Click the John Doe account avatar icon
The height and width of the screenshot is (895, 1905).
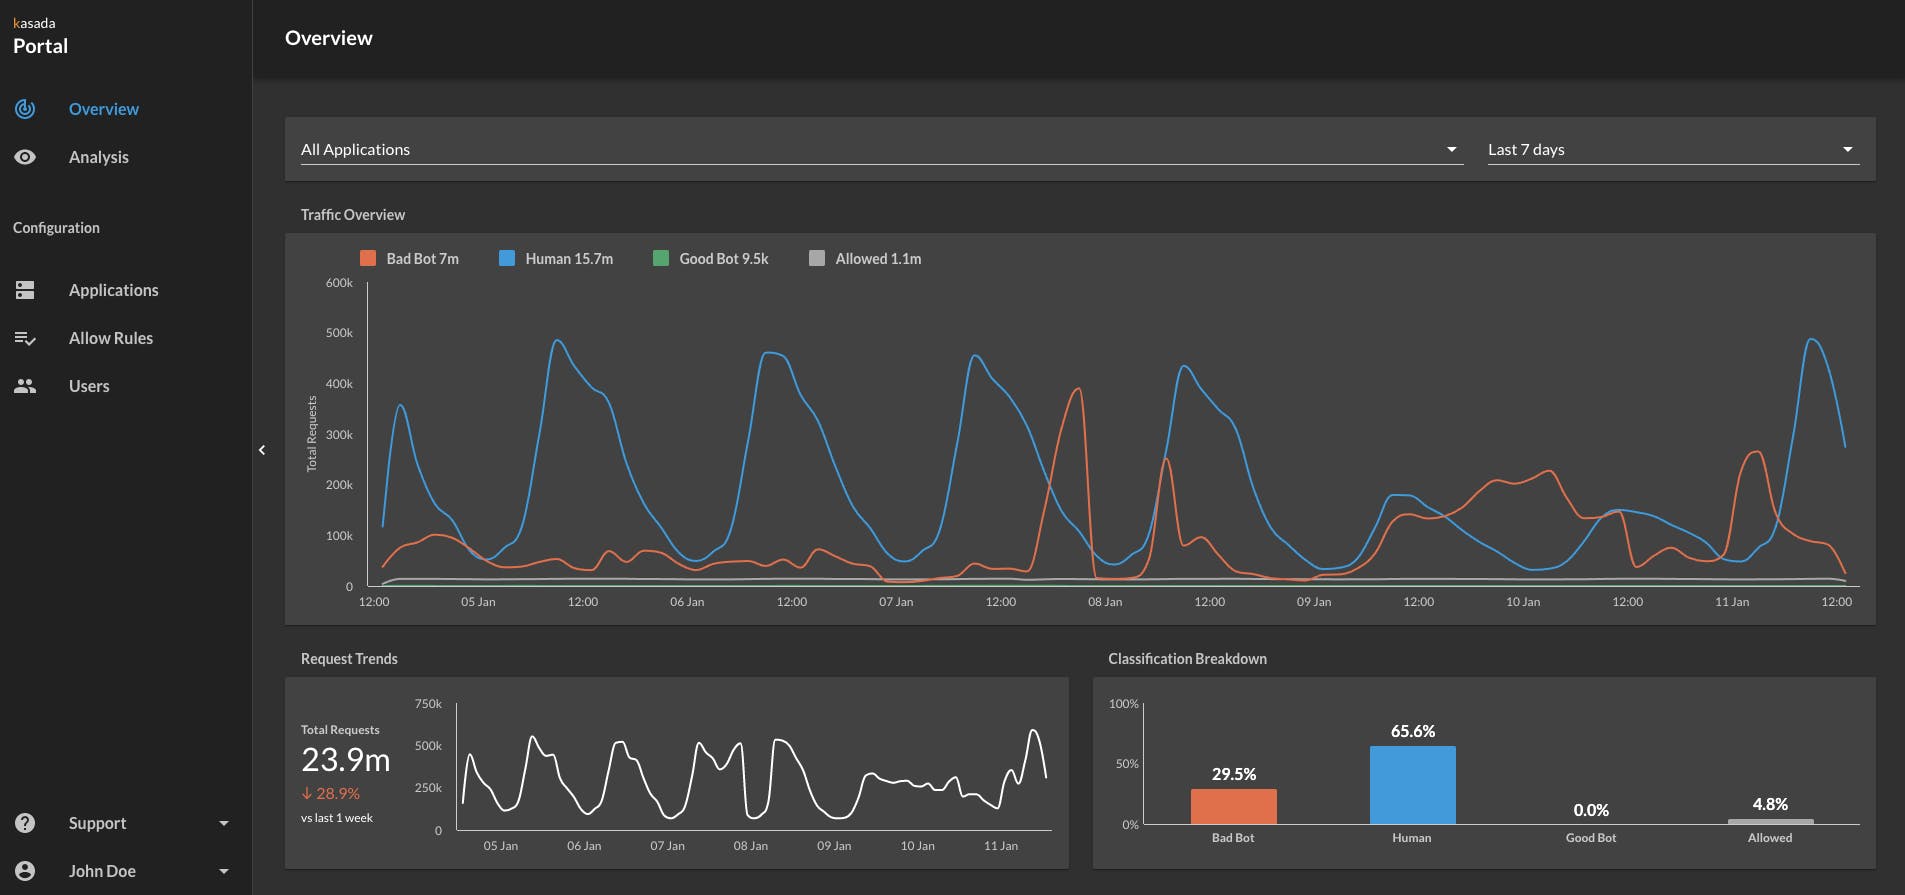coord(25,871)
